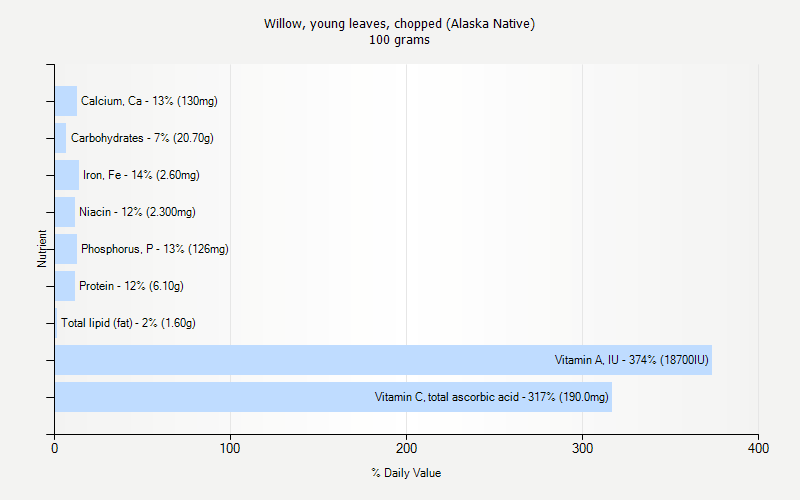The image size is (800, 500).
Task: Click the Protein bar
Action: pyautogui.click(x=65, y=286)
